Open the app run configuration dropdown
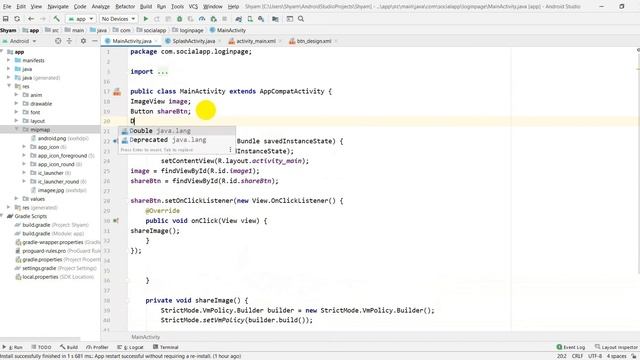 click(x=81, y=19)
